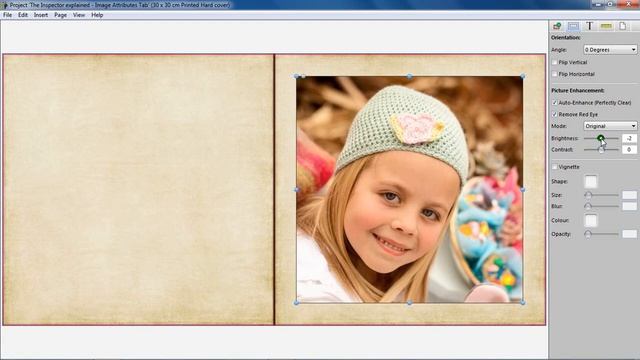
Task: Open the Page attributes tab icon
Action: coord(622,26)
